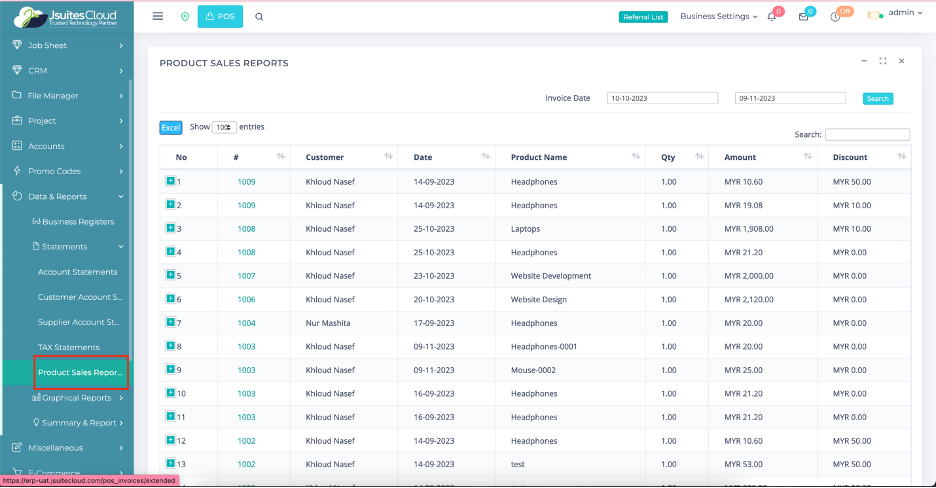This screenshot has height=488, width=936.
Task: Open the search magnifier icon in top bar
Action: pyautogui.click(x=260, y=17)
